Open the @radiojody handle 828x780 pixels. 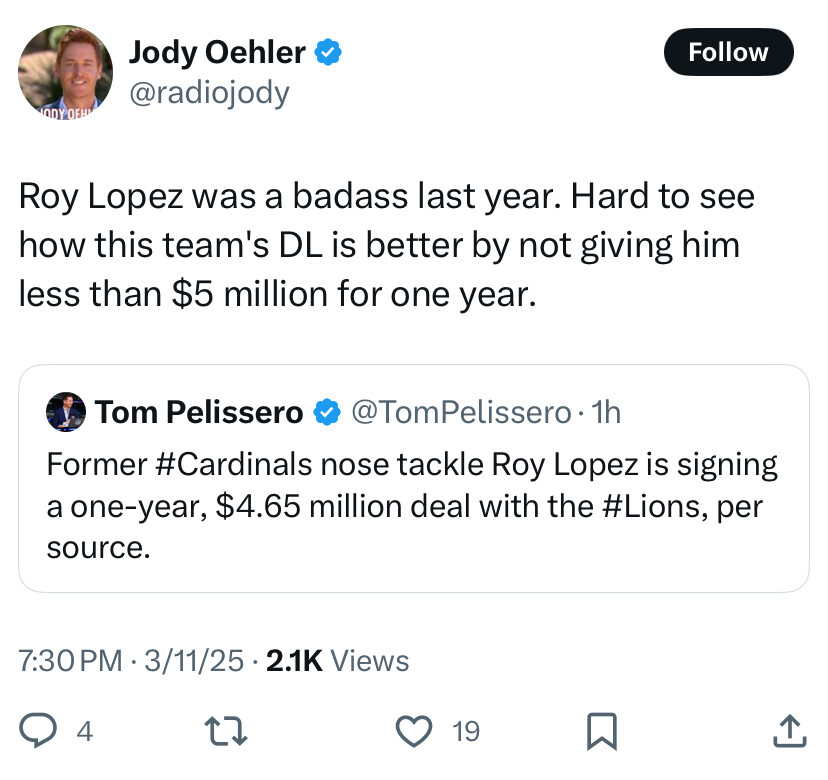point(209,93)
